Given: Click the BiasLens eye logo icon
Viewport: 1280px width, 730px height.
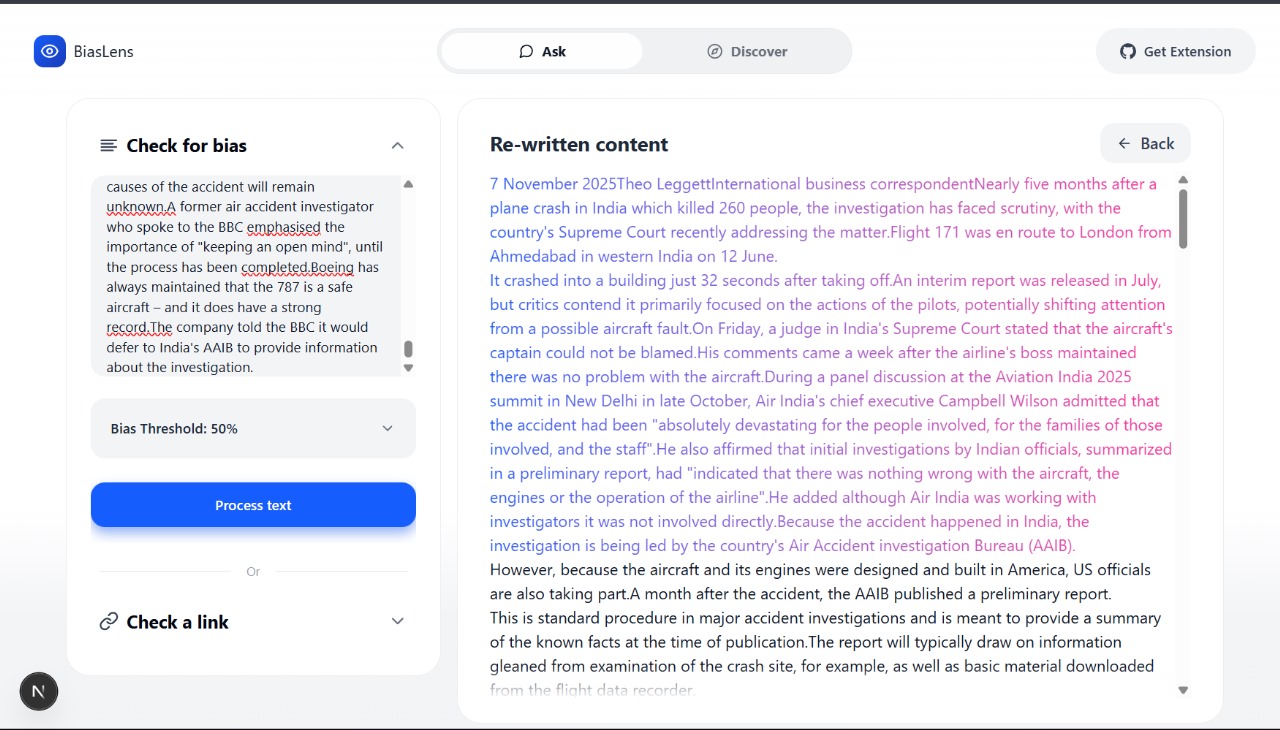Looking at the screenshot, I should pos(49,51).
